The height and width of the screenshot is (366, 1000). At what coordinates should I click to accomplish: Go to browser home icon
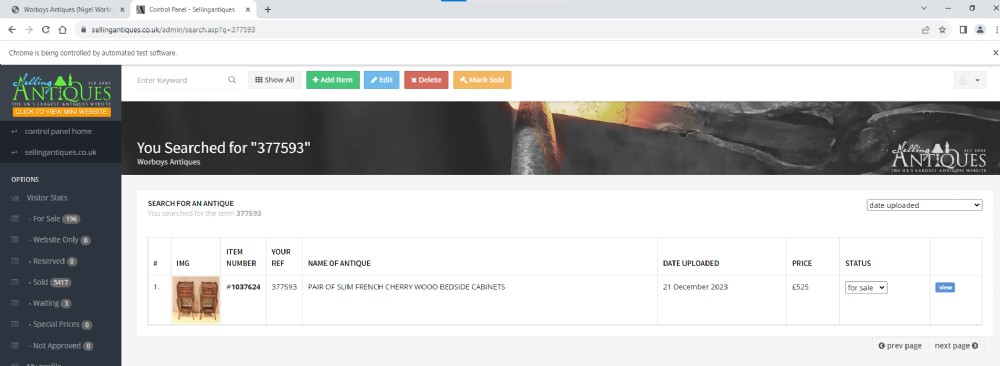pyautogui.click(x=62, y=29)
